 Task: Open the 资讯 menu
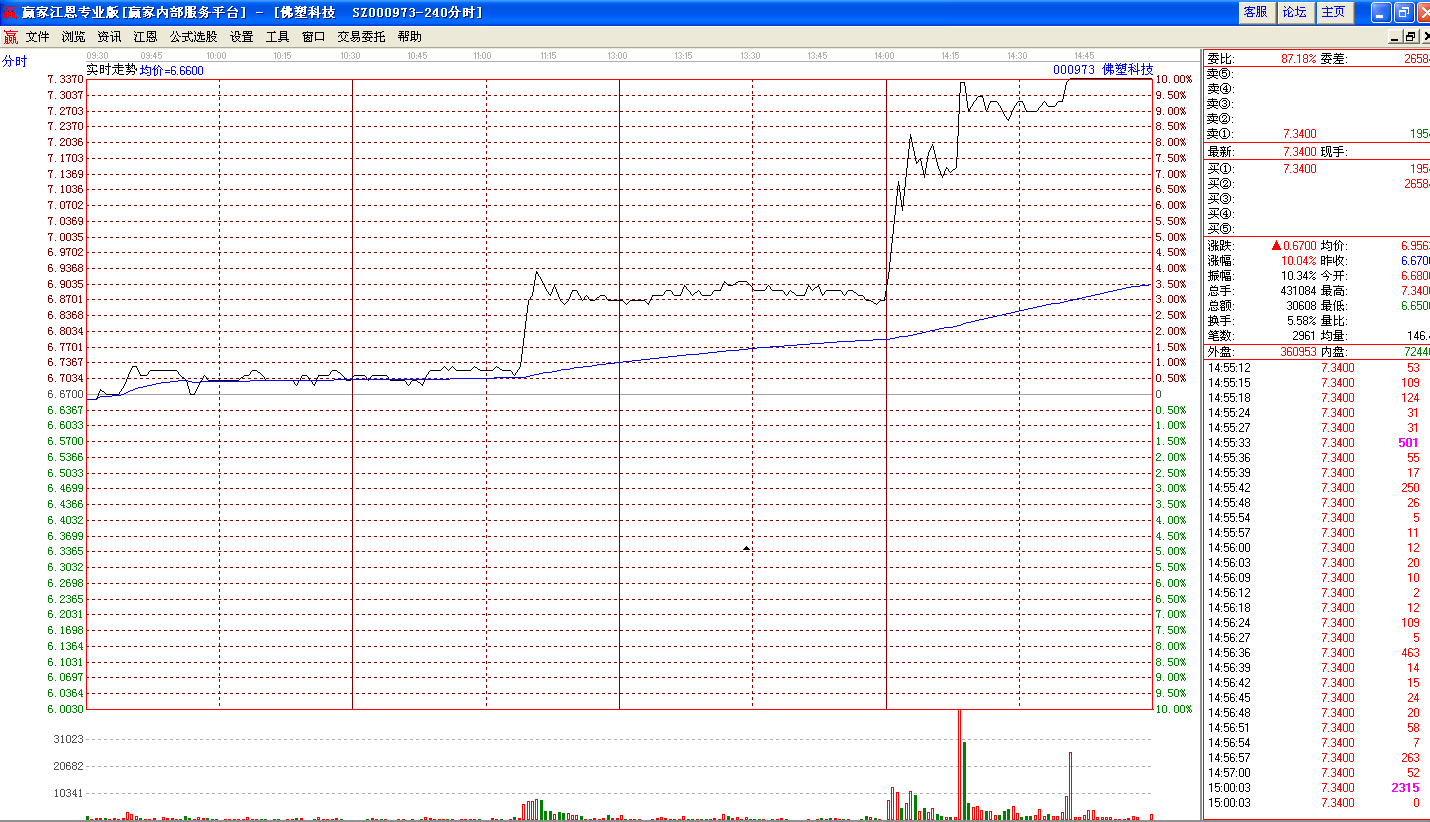(109, 37)
